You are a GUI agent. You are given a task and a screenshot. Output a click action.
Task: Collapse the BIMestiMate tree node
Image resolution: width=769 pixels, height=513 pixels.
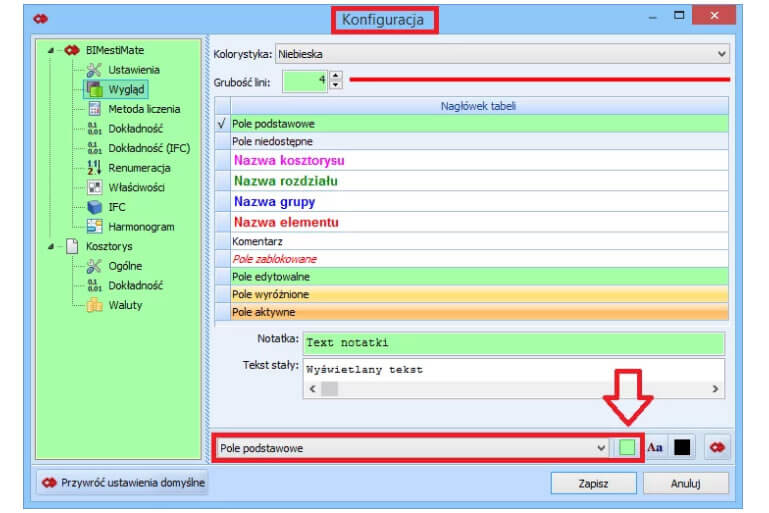tap(51, 51)
